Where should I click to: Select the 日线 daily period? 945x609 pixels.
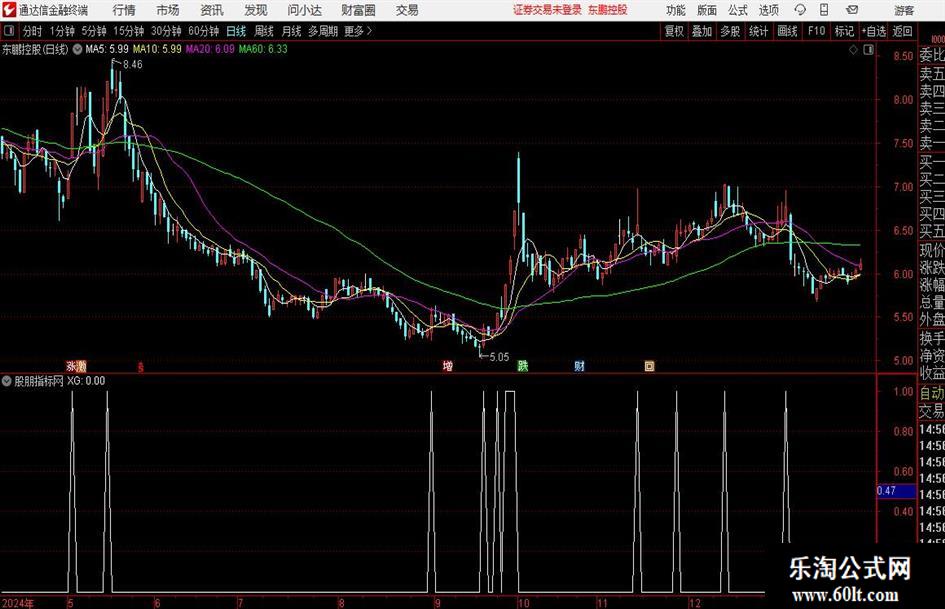[236, 31]
